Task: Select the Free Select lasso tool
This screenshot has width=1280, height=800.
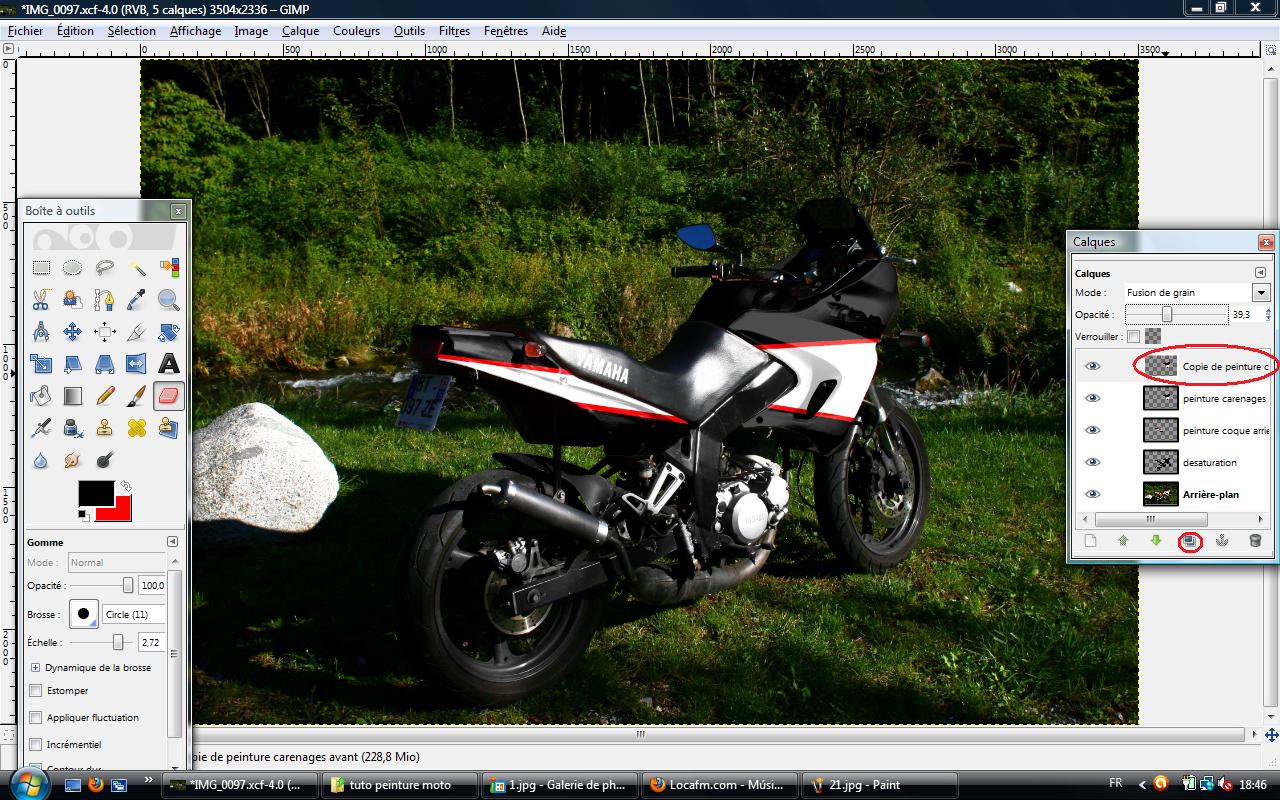Action: point(105,268)
